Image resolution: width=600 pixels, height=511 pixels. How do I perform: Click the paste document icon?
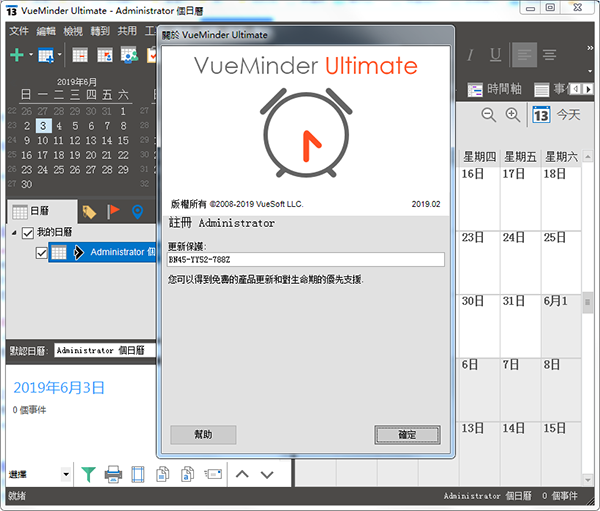188,475
